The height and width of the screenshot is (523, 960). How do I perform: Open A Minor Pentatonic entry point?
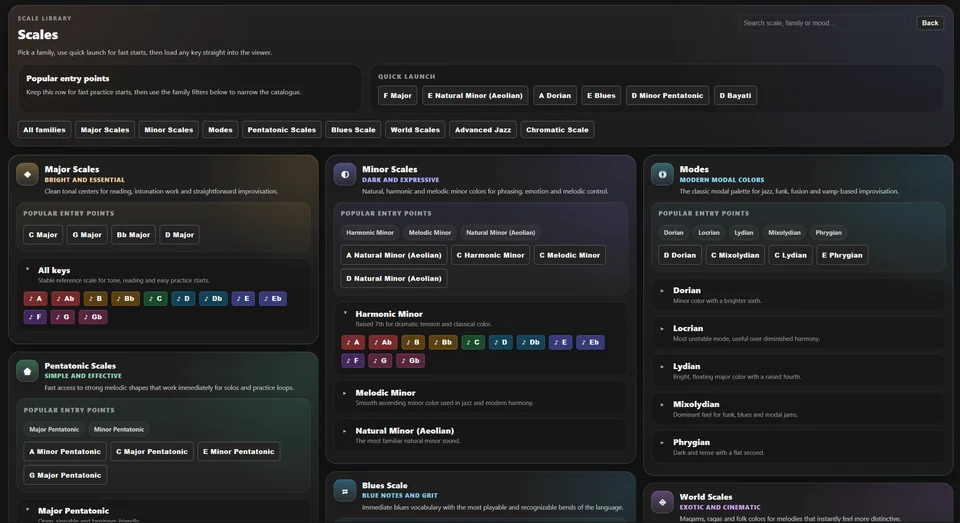65,451
